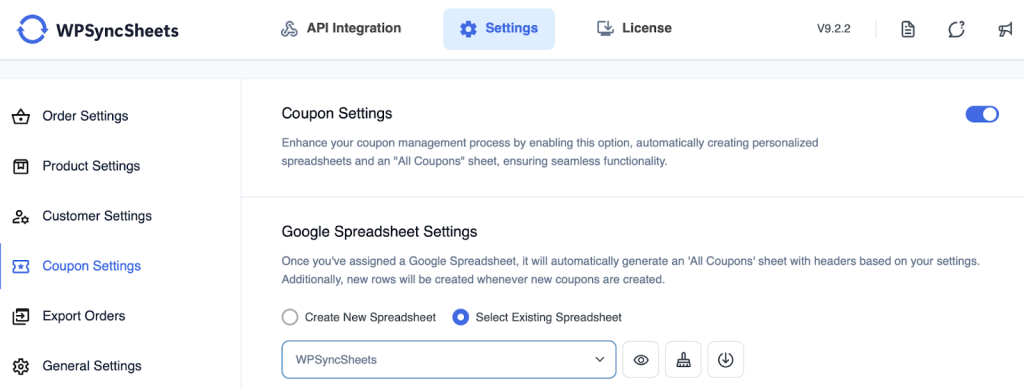Image resolution: width=1024 pixels, height=390 pixels.
Task: Choose Select Existing Spreadsheet radio option
Action: [461, 317]
